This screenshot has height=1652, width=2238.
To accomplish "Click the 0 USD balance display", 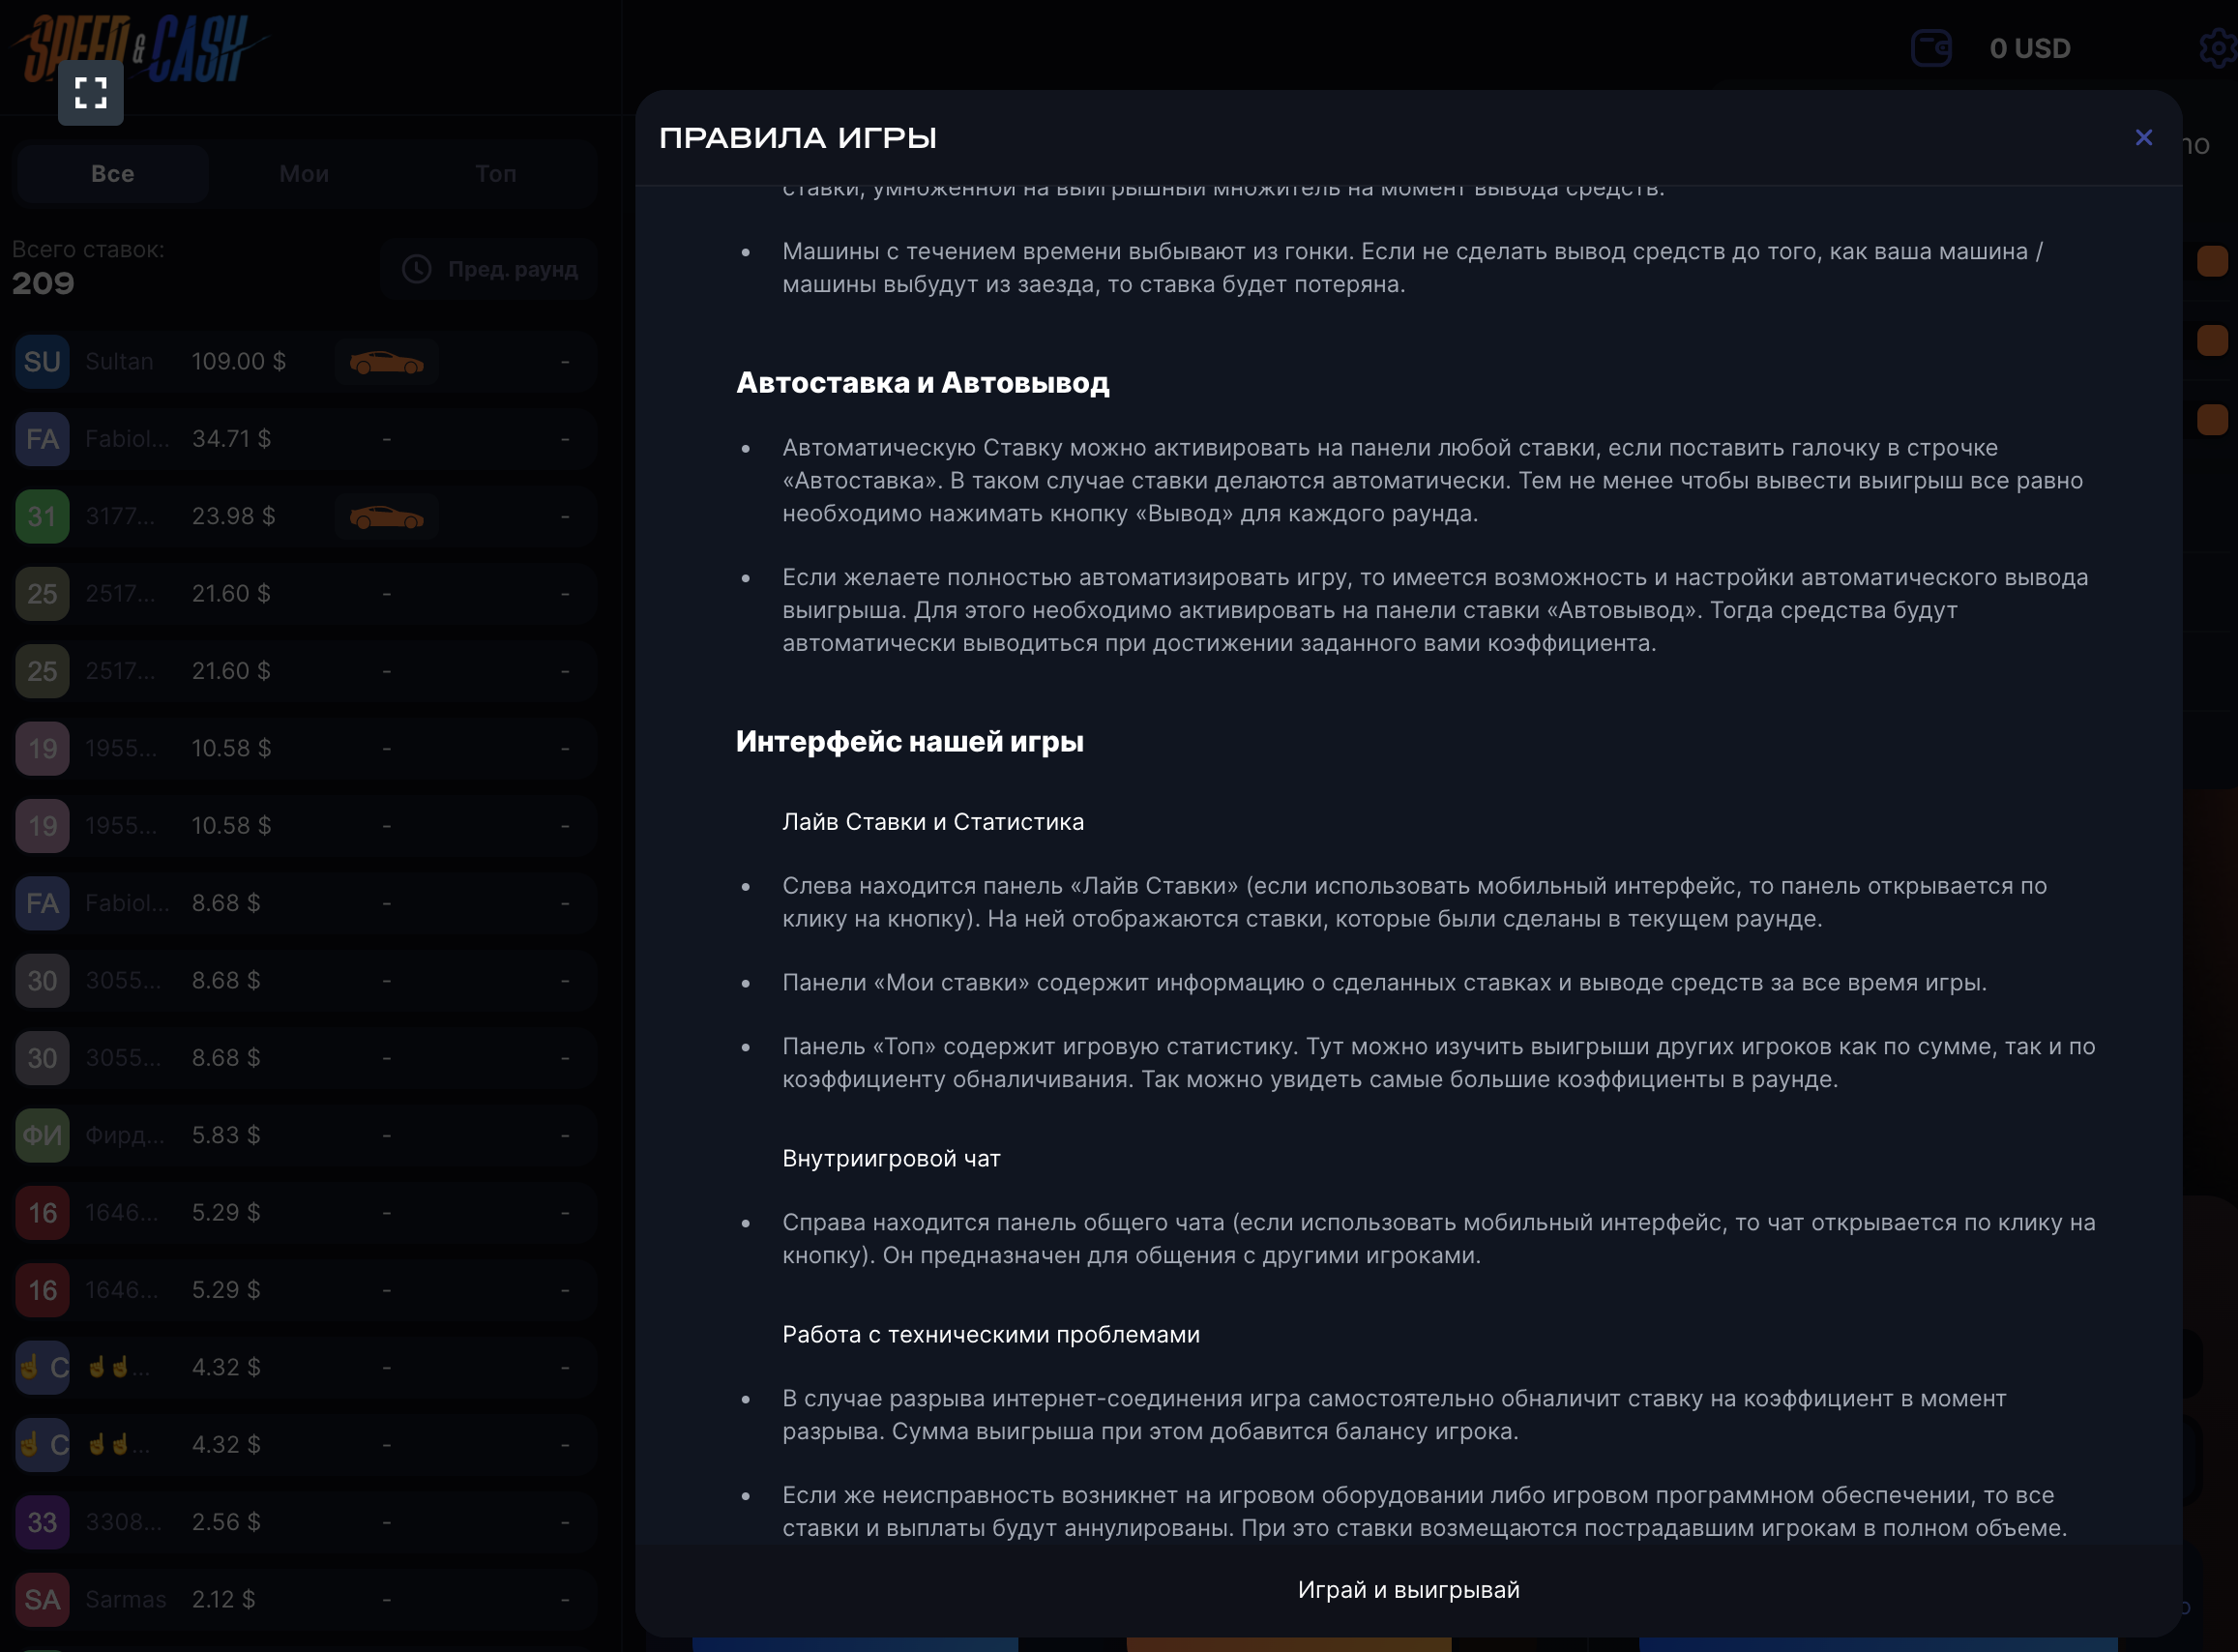I will (x=2029, y=48).
